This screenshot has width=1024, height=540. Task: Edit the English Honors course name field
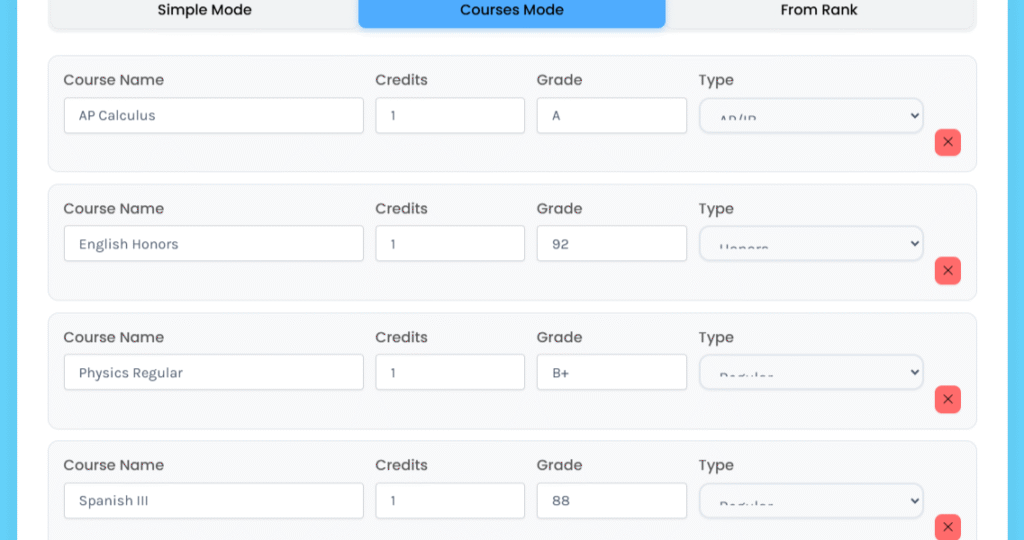(x=213, y=244)
